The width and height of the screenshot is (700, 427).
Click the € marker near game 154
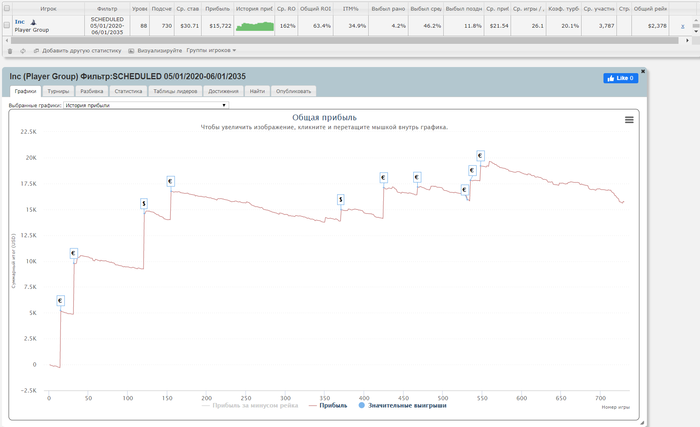coord(170,181)
